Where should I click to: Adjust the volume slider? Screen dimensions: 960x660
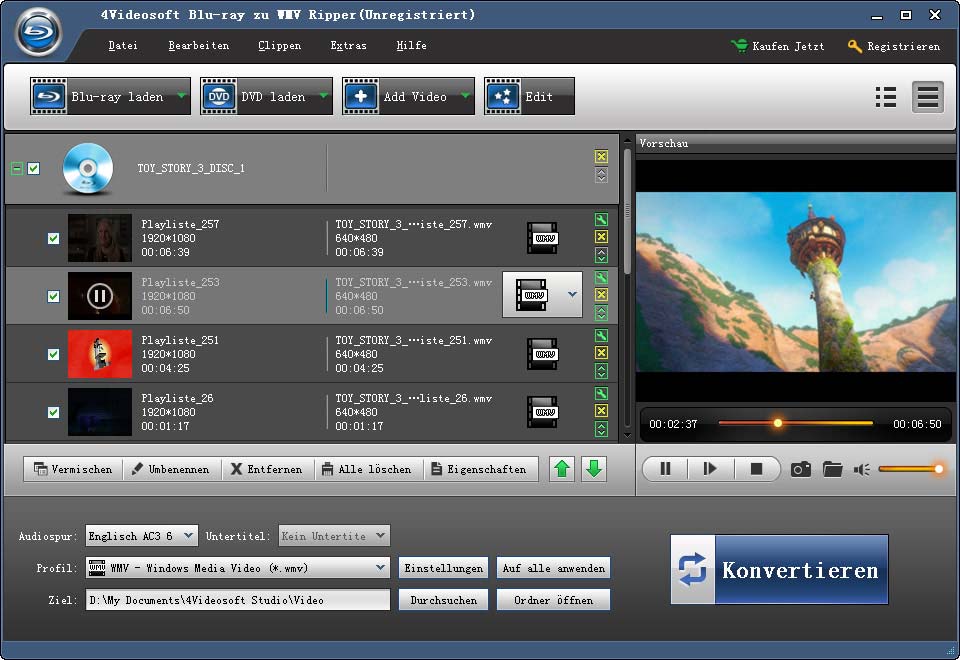coord(910,469)
